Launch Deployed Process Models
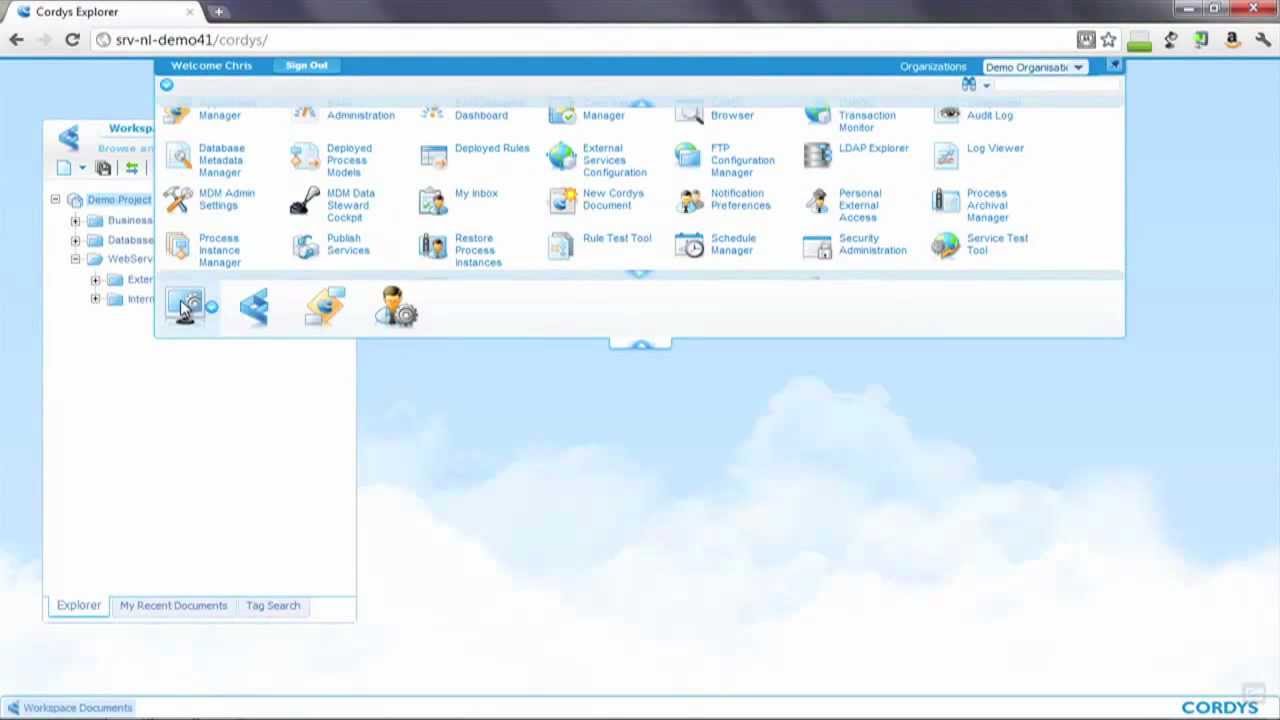1280x720 pixels. [x=305, y=157]
